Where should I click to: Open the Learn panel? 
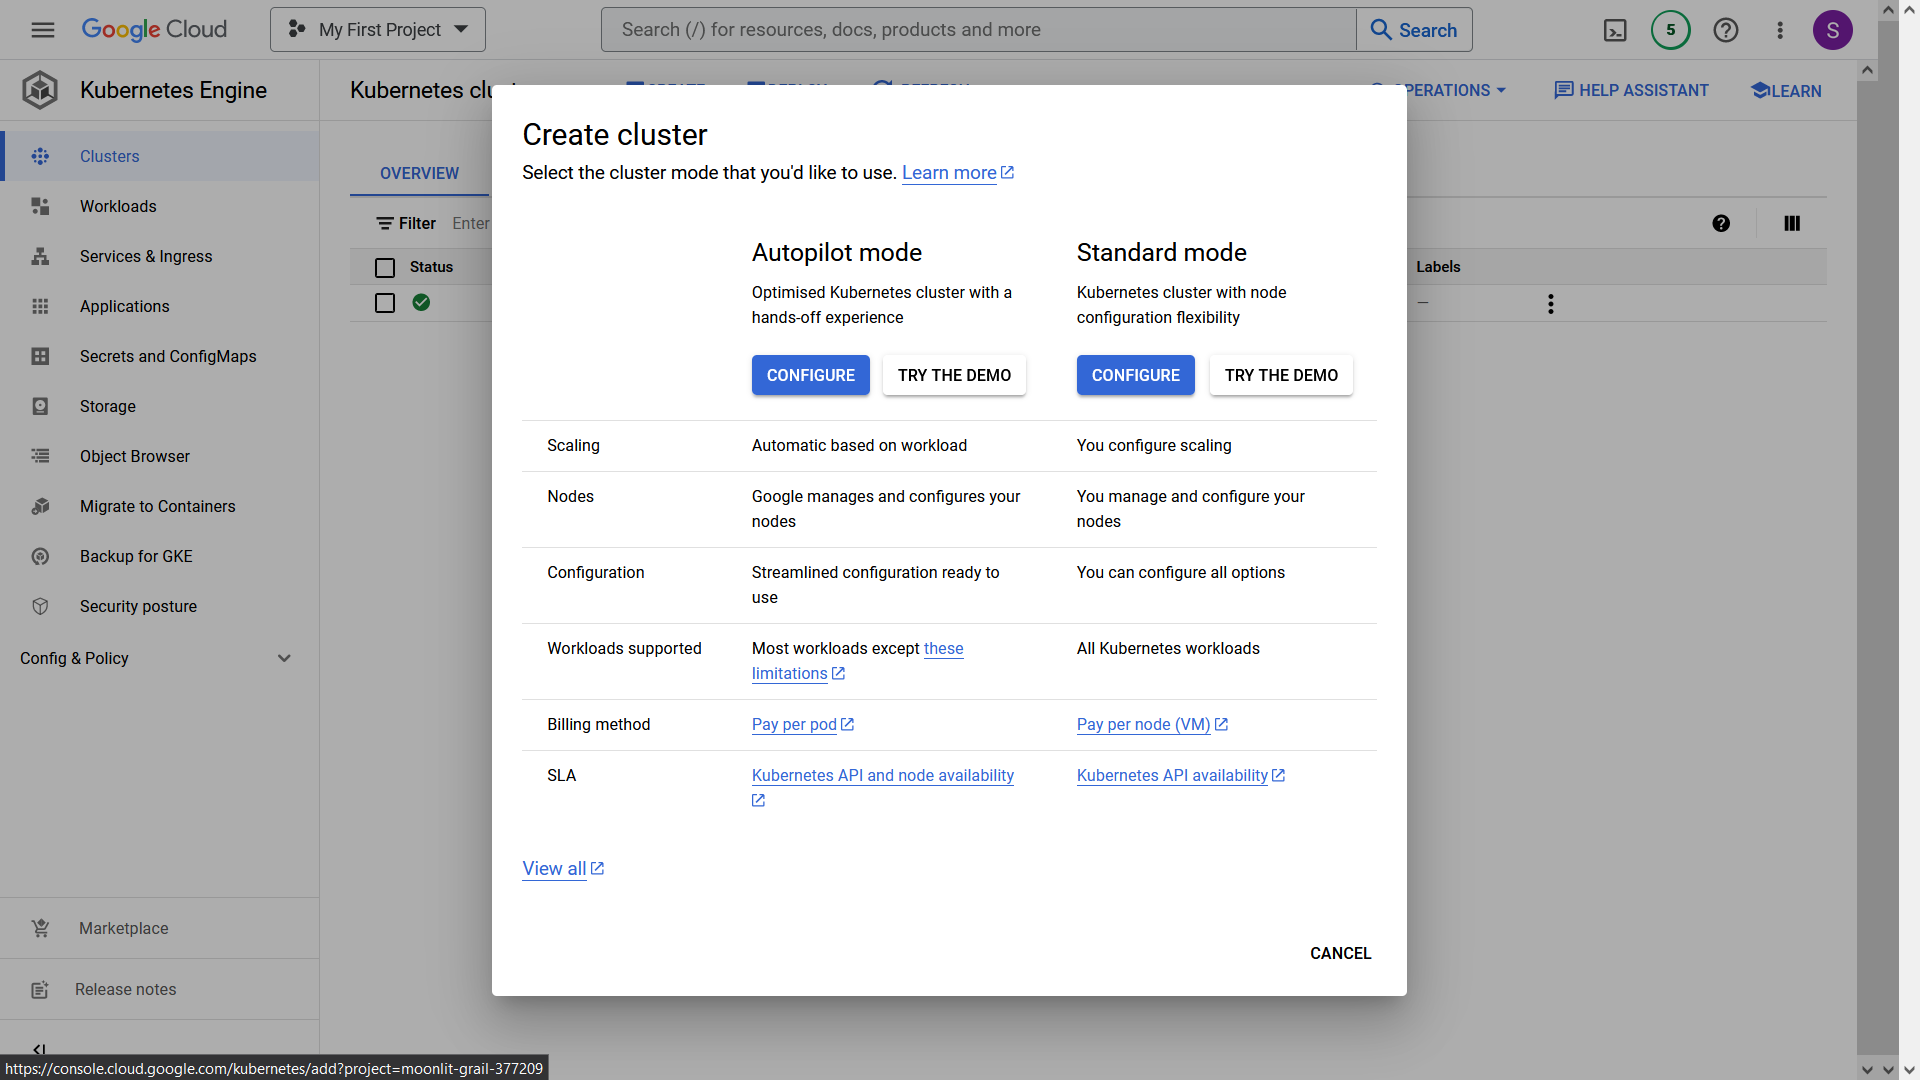1786,90
